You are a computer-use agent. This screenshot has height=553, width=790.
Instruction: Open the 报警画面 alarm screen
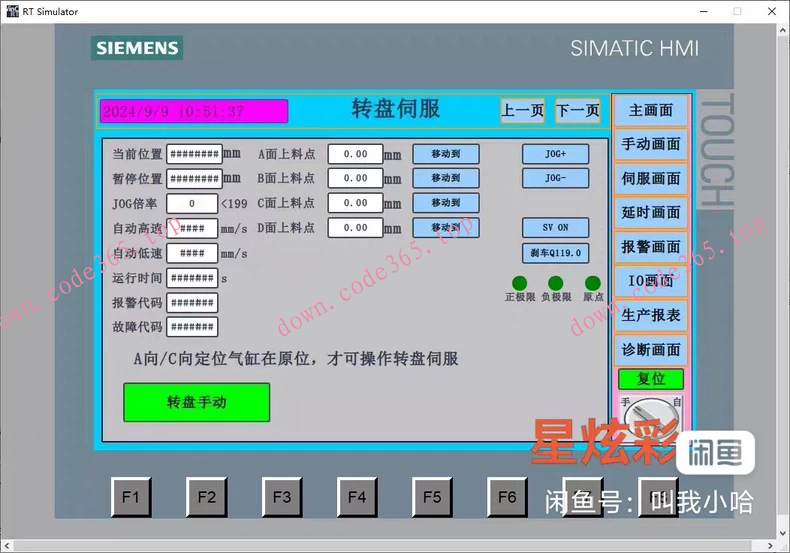coord(650,247)
